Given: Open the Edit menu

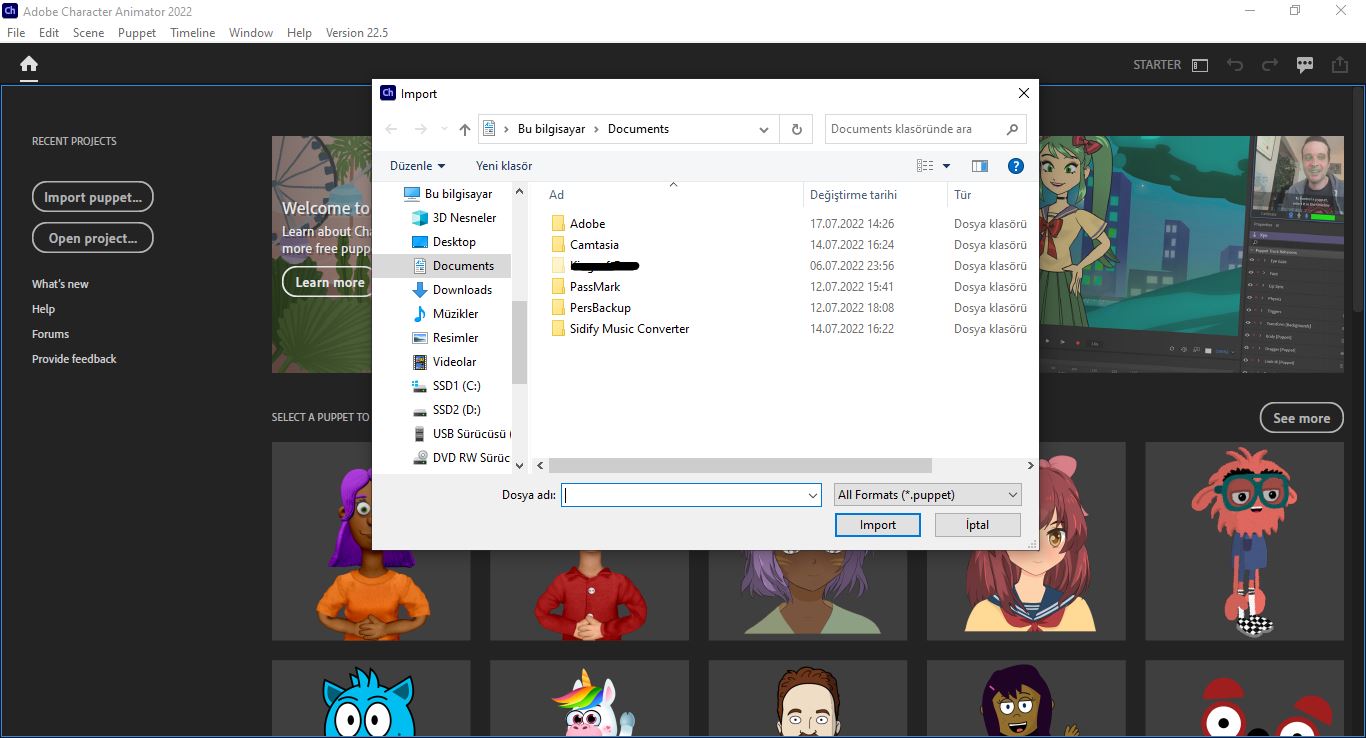Looking at the screenshot, I should (49, 33).
